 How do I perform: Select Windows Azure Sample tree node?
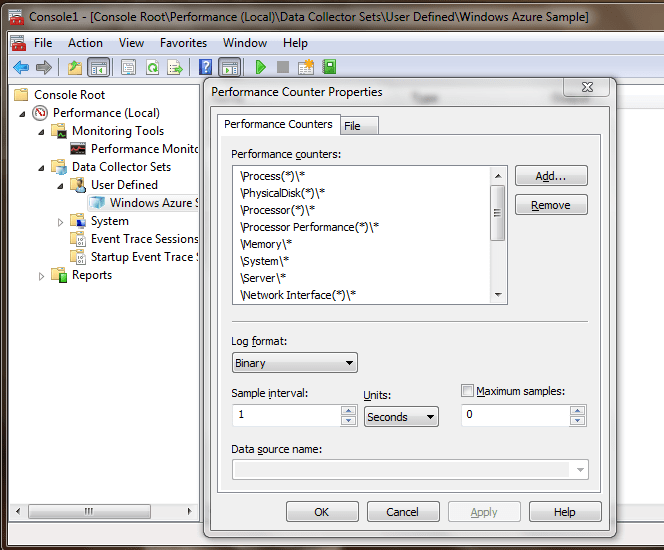143,203
